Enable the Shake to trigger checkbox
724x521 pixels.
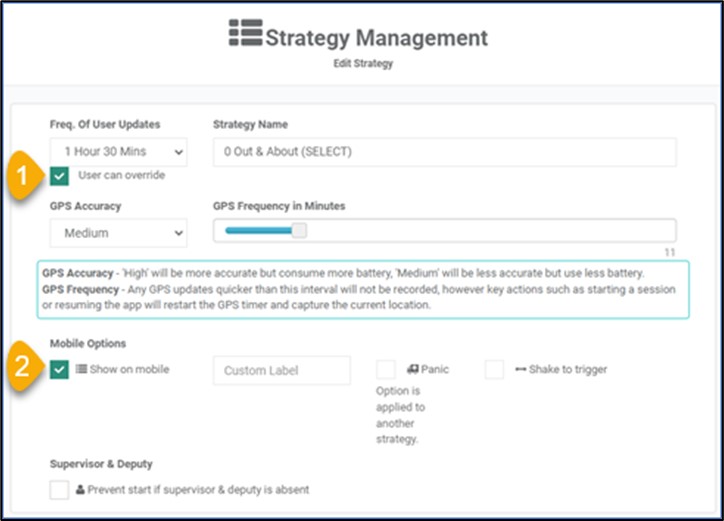coord(494,370)
